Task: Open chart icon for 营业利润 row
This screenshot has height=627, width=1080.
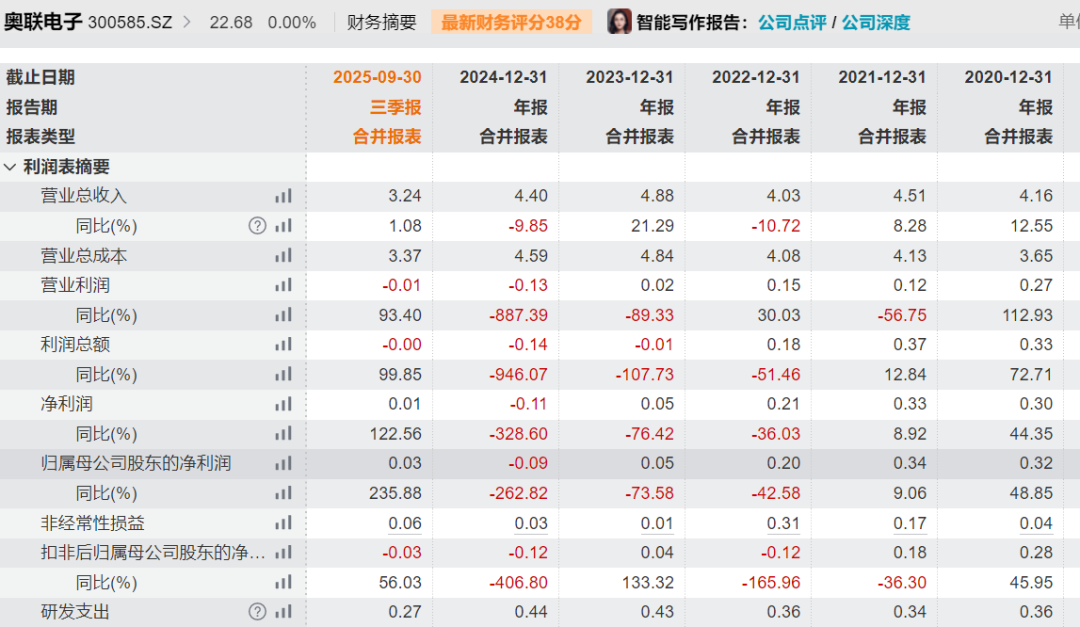Action: tap(283, 285)
